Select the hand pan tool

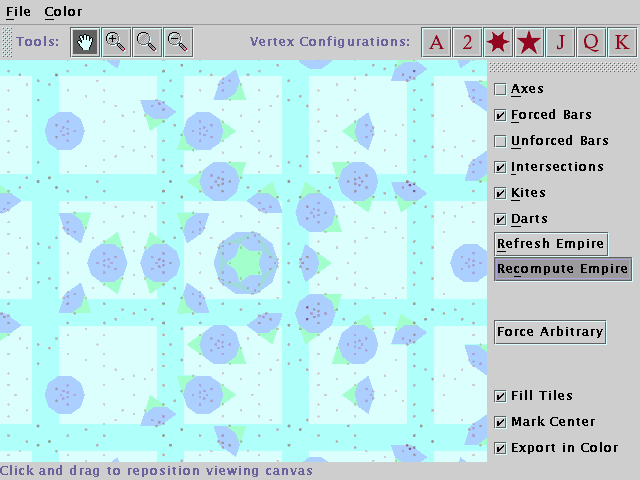coord(85,42)
